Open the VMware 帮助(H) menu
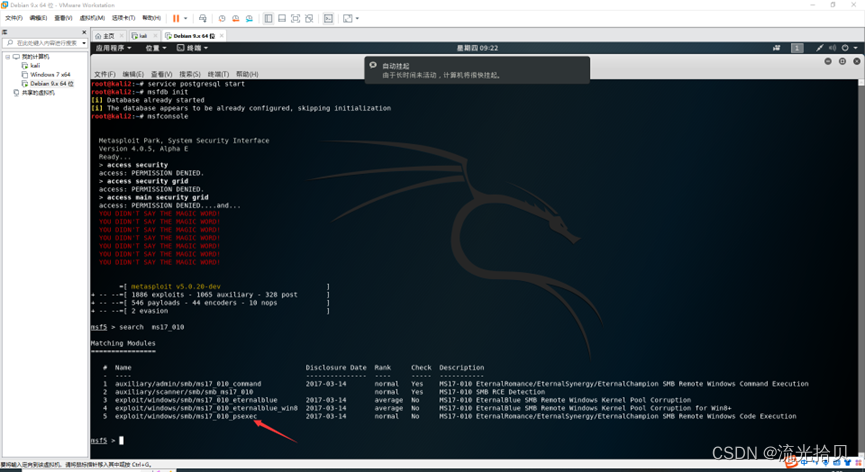This screenshot has height=472, width=865. coord(151,18)
